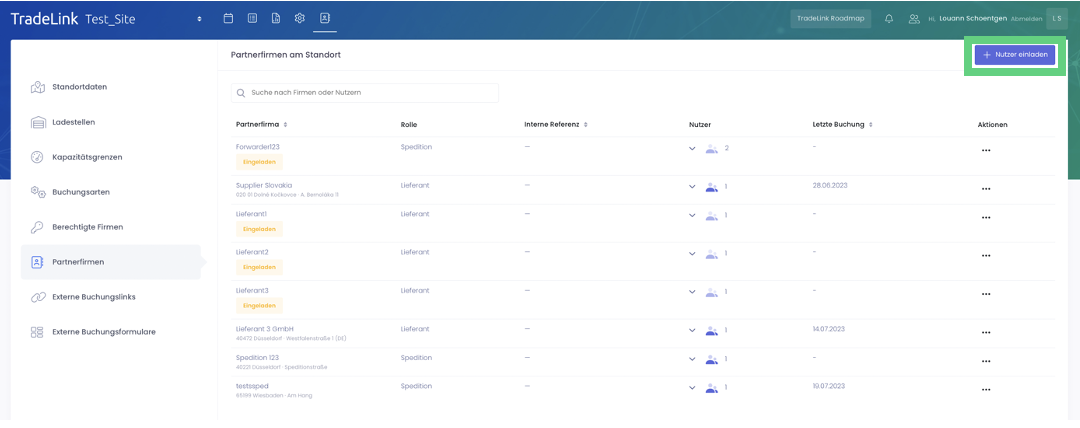This screenshot has width=1080, height=428.
Task: Open the TradeLink Roadmap button
Action: (830, 18)
